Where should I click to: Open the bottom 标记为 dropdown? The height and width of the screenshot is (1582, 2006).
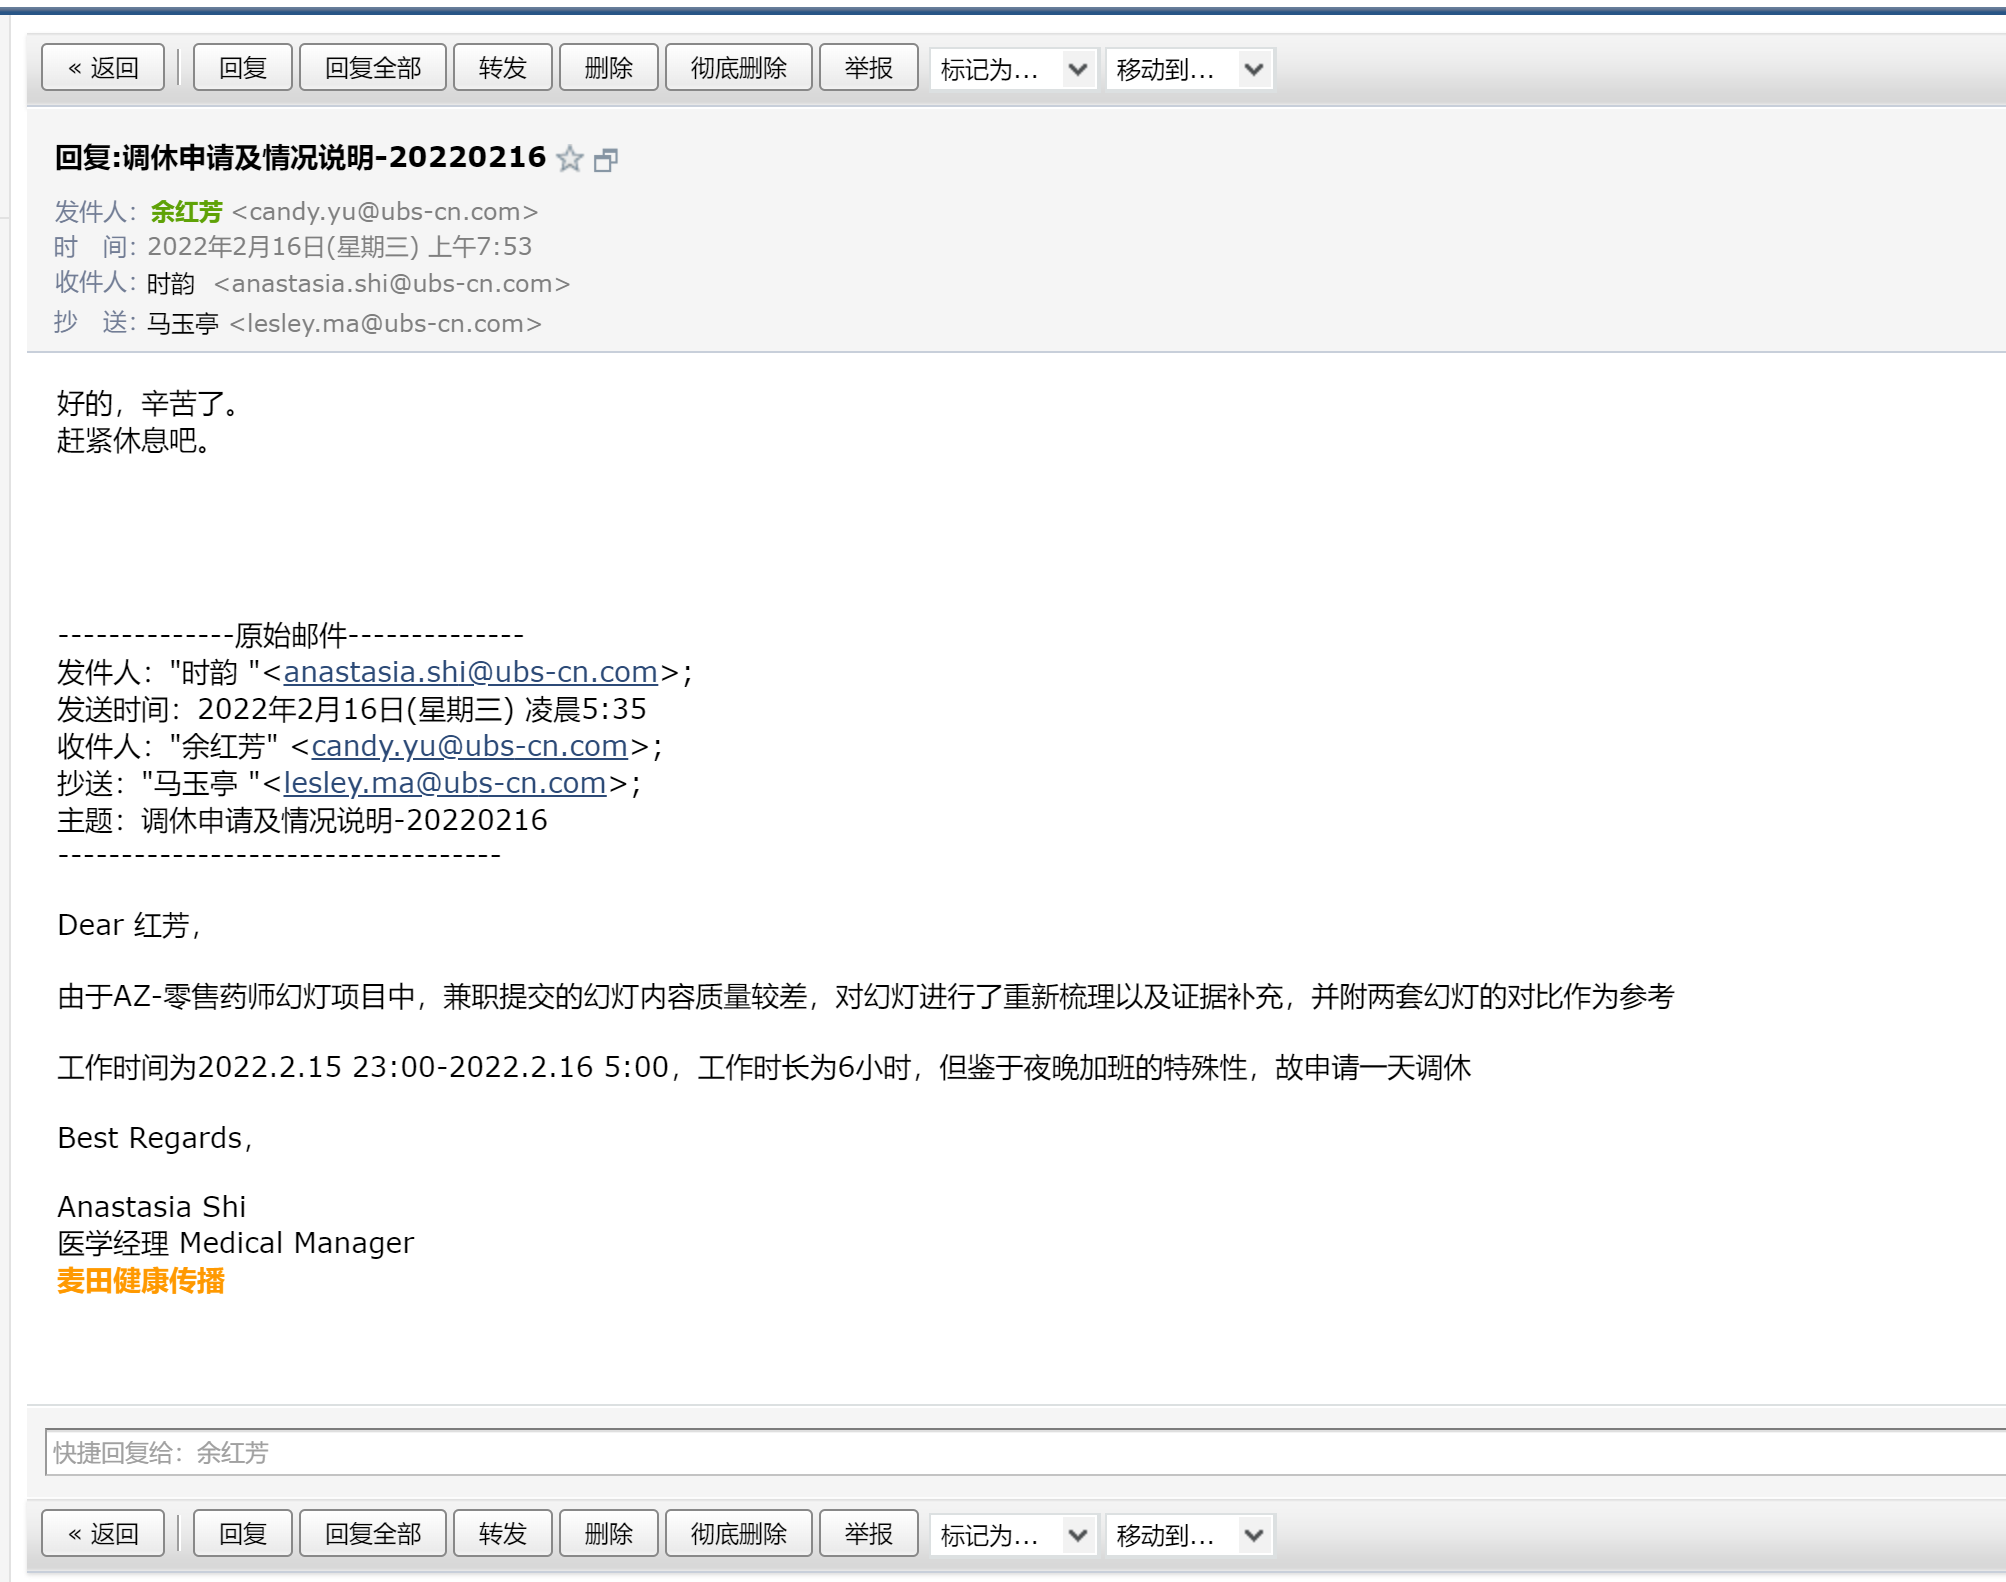(x=1013, y=1534)
